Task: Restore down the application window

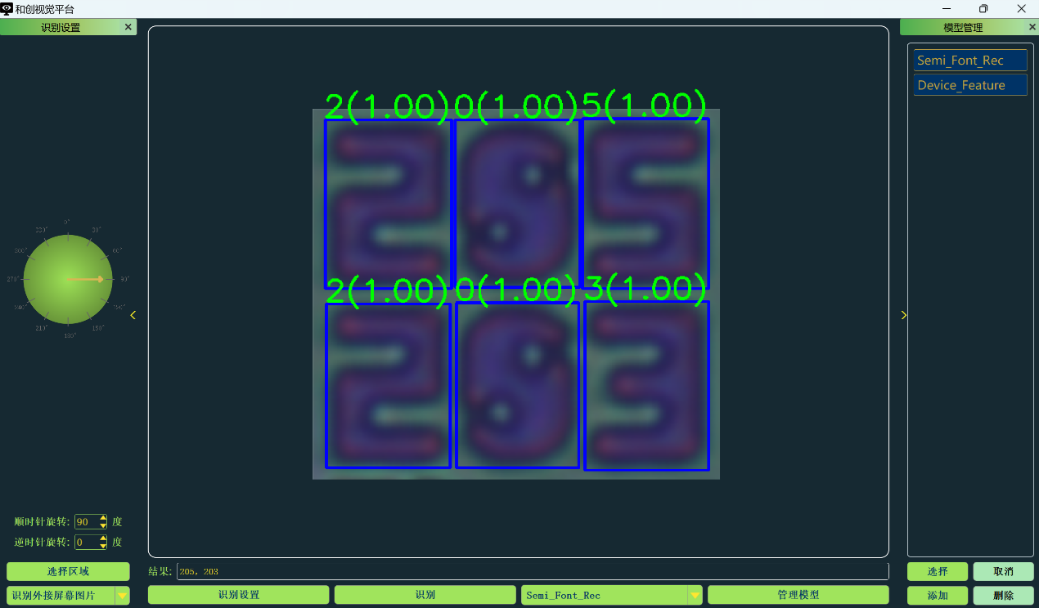Action: click(x=983, y=9)
